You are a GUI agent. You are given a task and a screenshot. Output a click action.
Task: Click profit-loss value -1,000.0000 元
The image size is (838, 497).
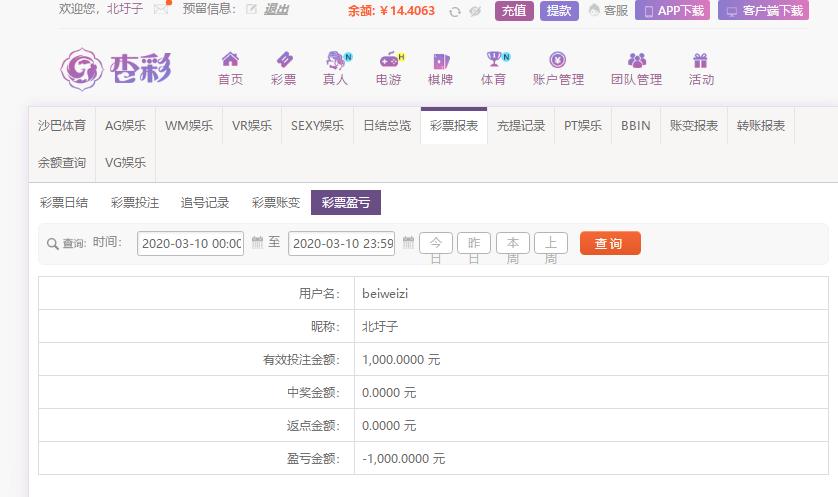coord(404,459)
